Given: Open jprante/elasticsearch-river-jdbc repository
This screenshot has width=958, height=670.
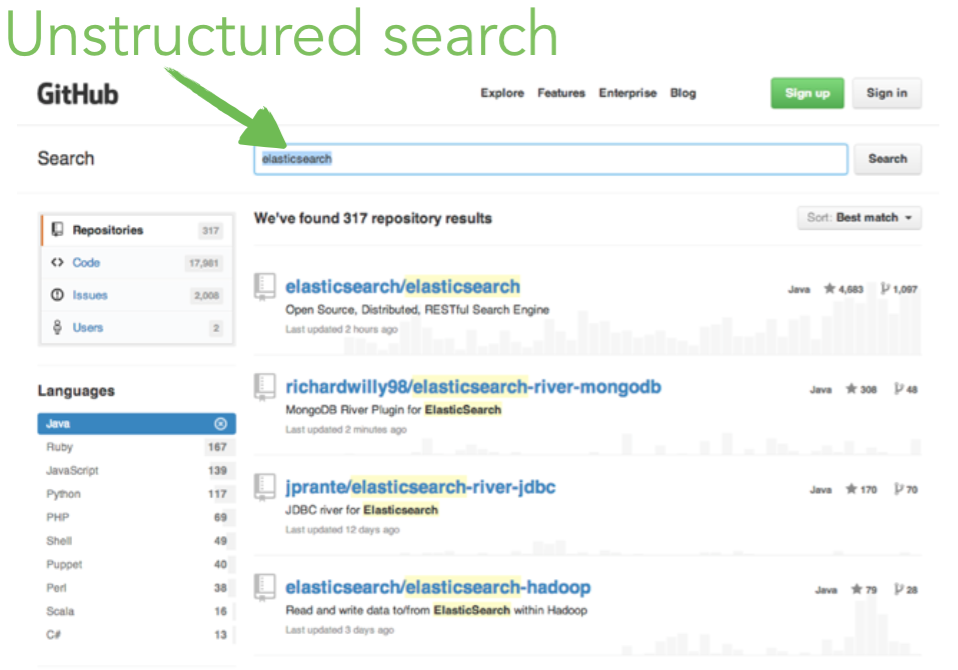Looking at the screenshot, I should pyautogui.click(x=420, y=487).
